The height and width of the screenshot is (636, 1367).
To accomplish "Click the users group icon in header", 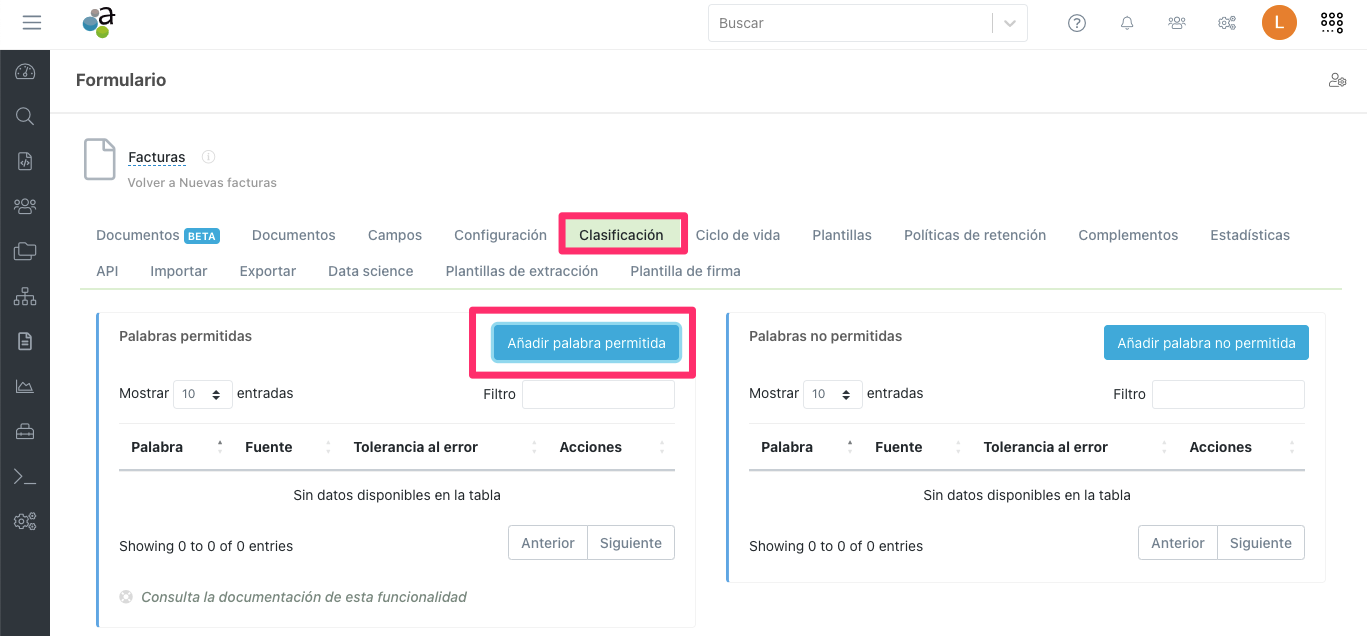I will click(x=1177, y=23).
